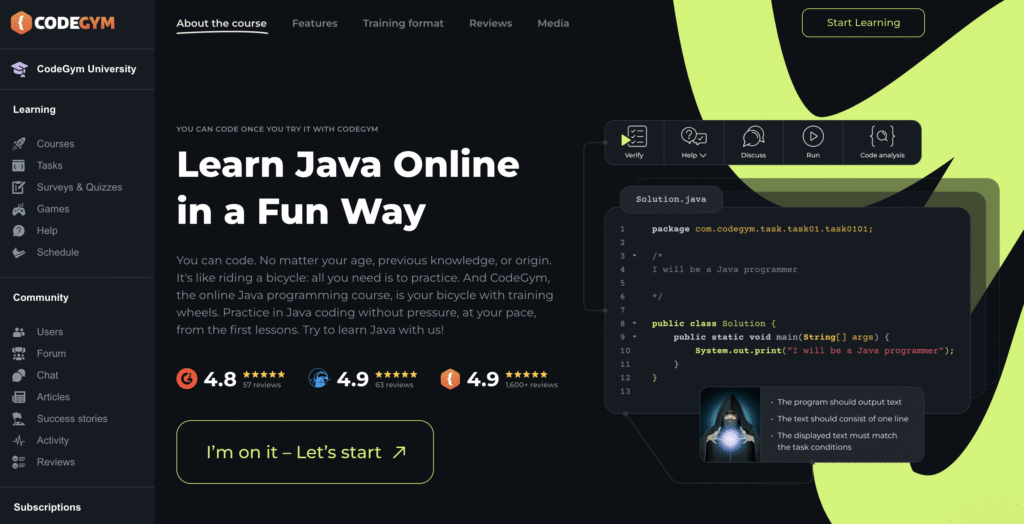1024x524 pixels.
Task: Click the Surveys & Quizzes pencil icon
Action: 19,188
